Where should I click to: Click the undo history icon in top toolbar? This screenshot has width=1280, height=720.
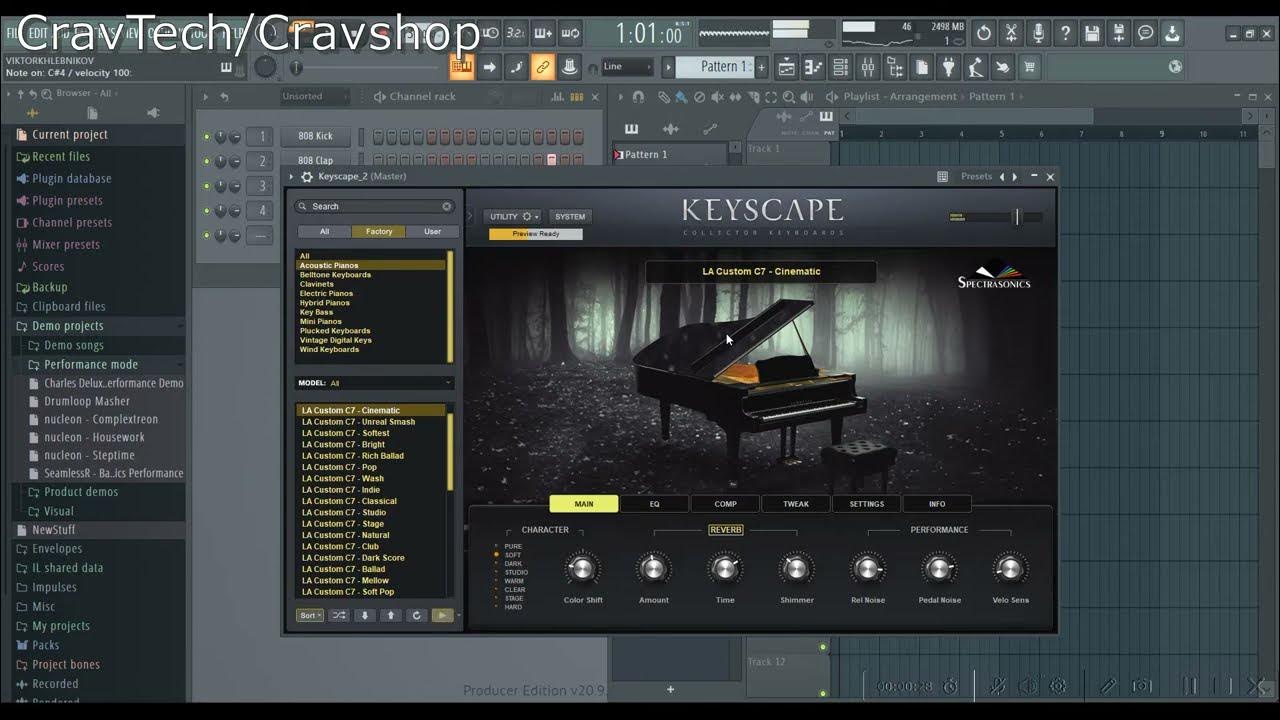pos(984,33)
